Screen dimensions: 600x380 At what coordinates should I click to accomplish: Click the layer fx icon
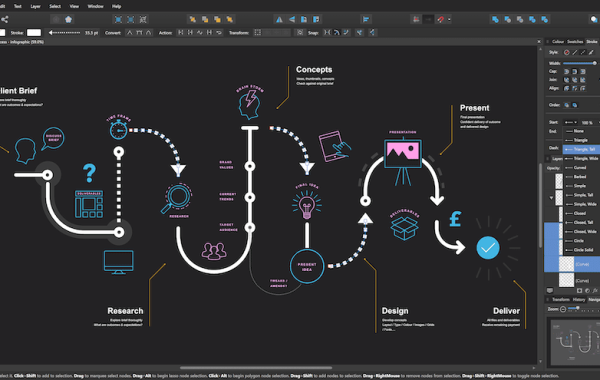pyautogui.click(x=595, y=291)
